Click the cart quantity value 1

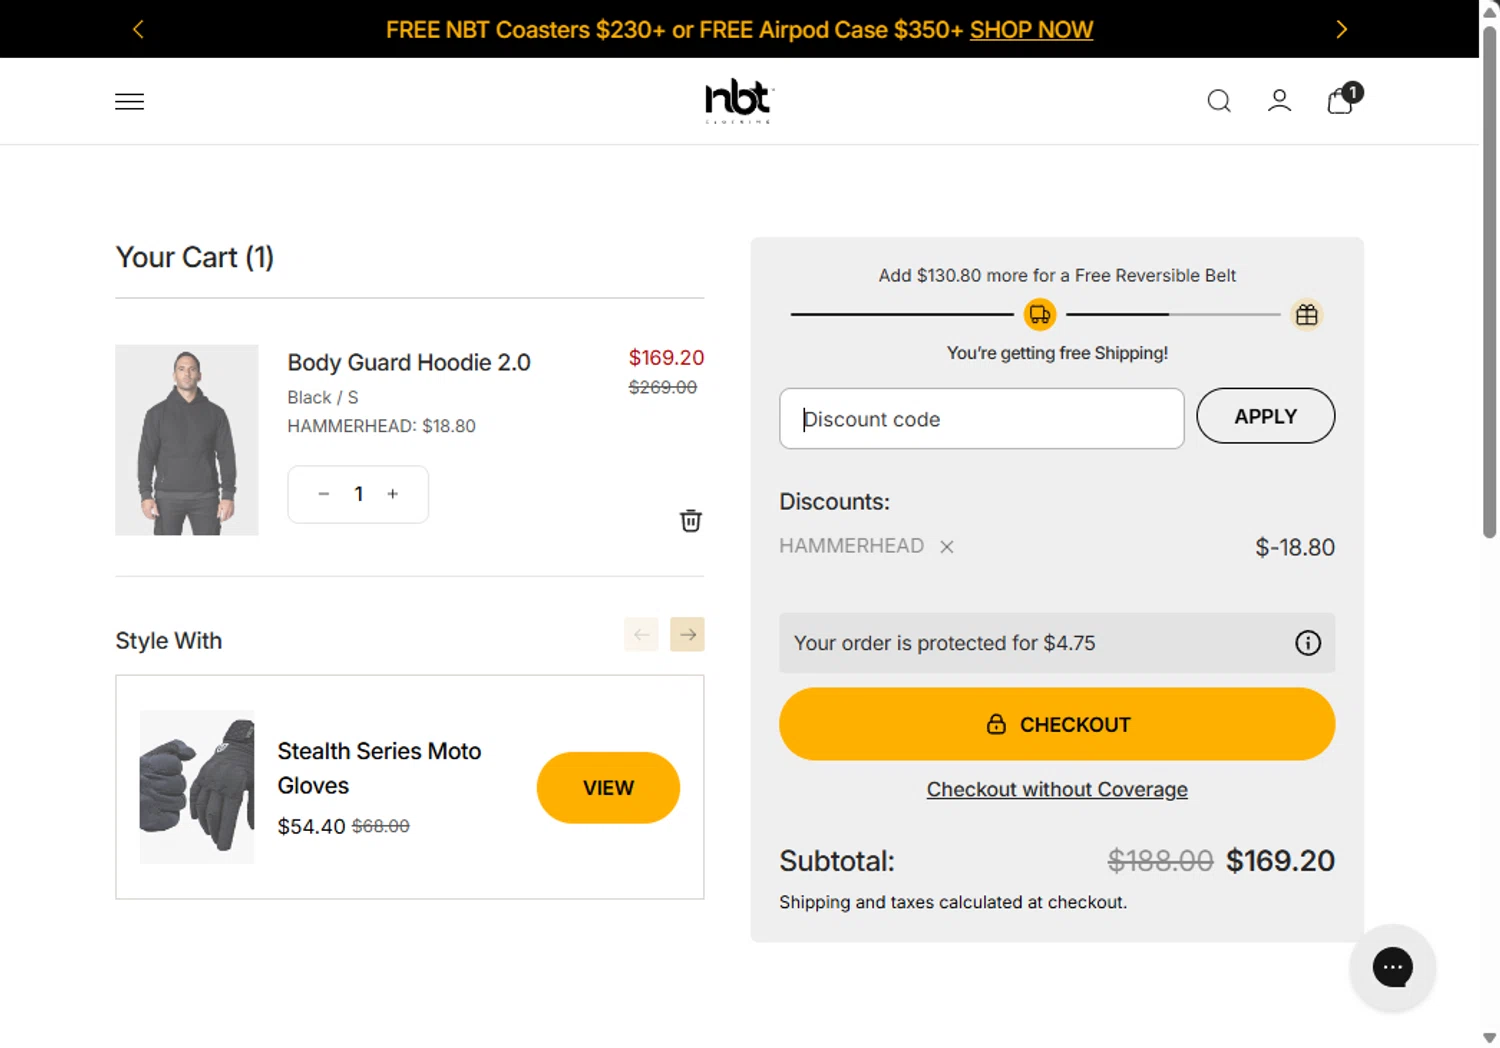click(358, 494)
